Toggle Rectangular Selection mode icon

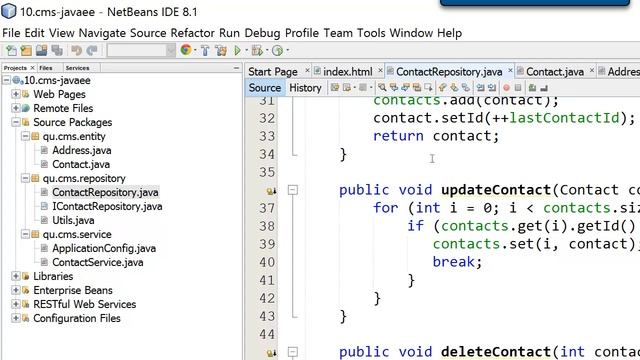click(x=428, y=87)
